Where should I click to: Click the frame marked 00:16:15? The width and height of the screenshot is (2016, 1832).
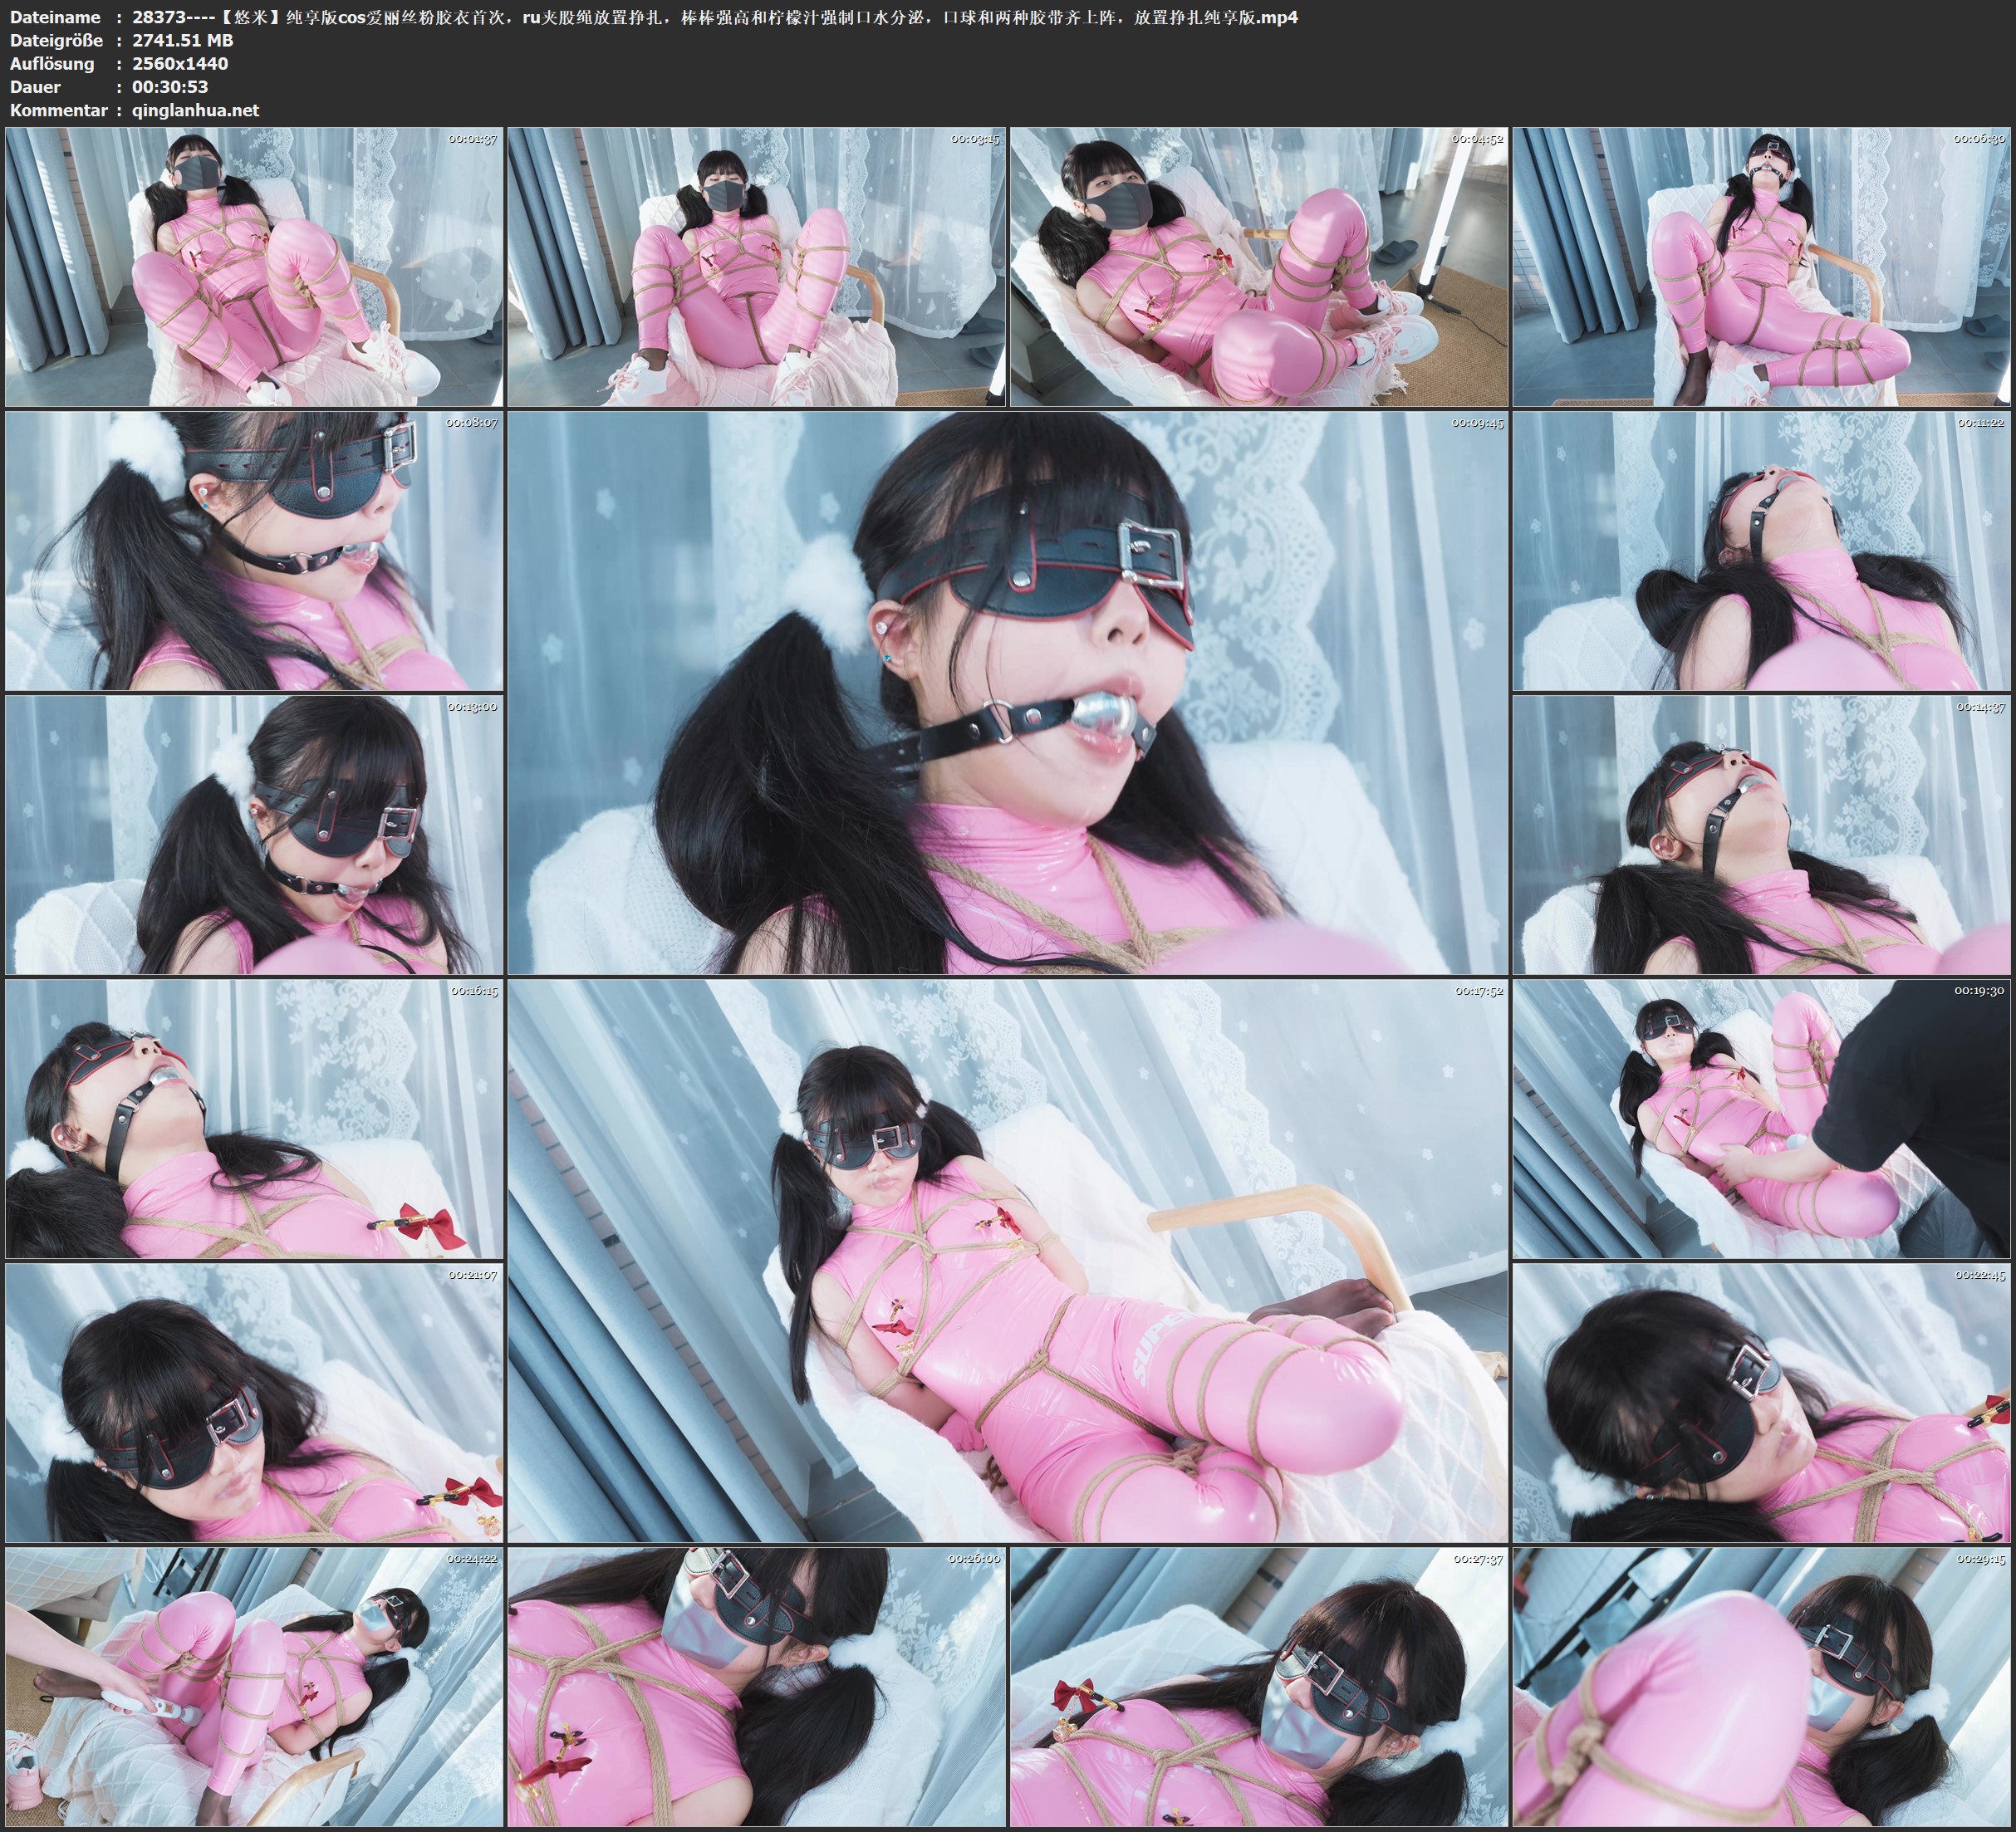tap(254, 1119)
